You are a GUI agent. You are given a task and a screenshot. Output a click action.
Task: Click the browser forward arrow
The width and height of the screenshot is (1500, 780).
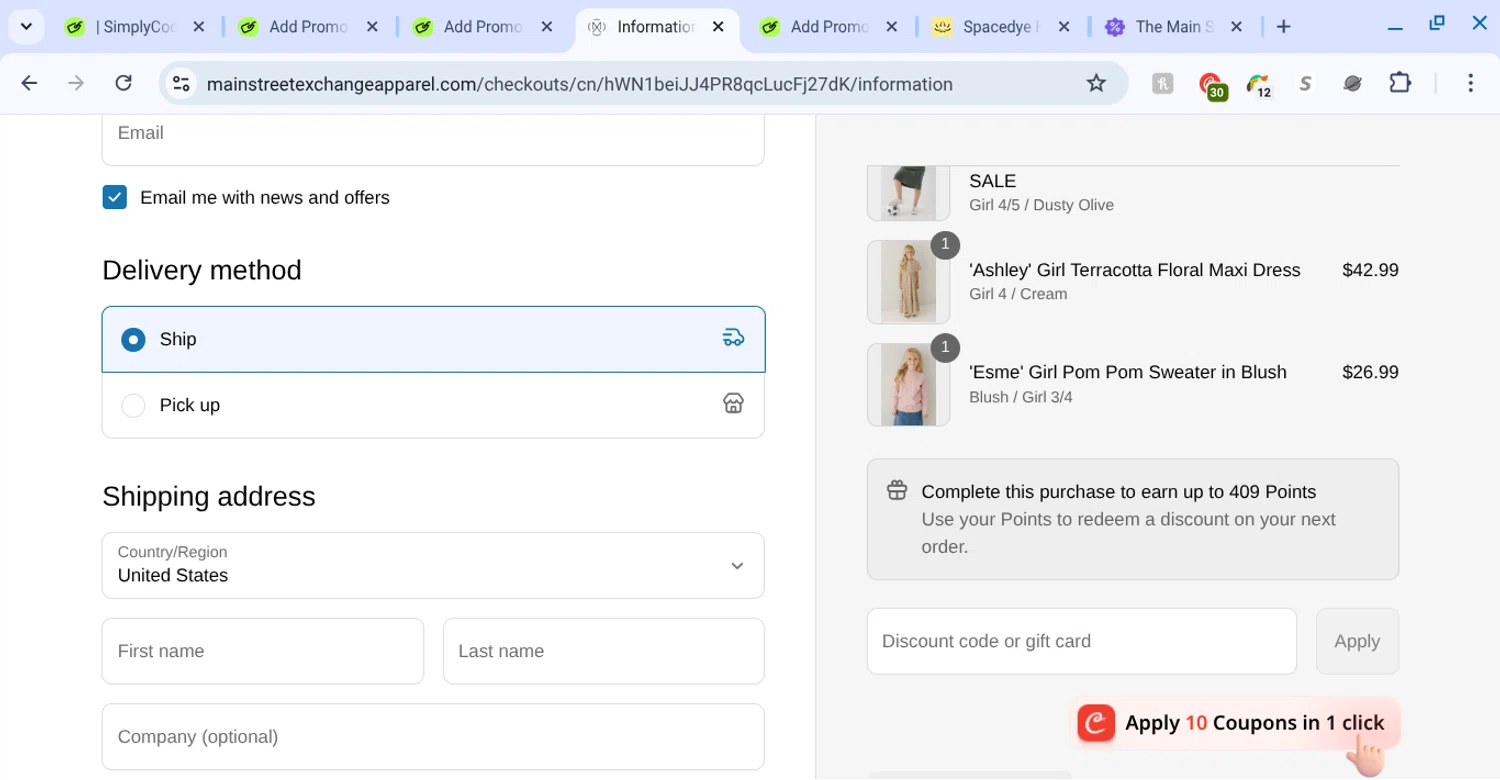coord(76,84)
